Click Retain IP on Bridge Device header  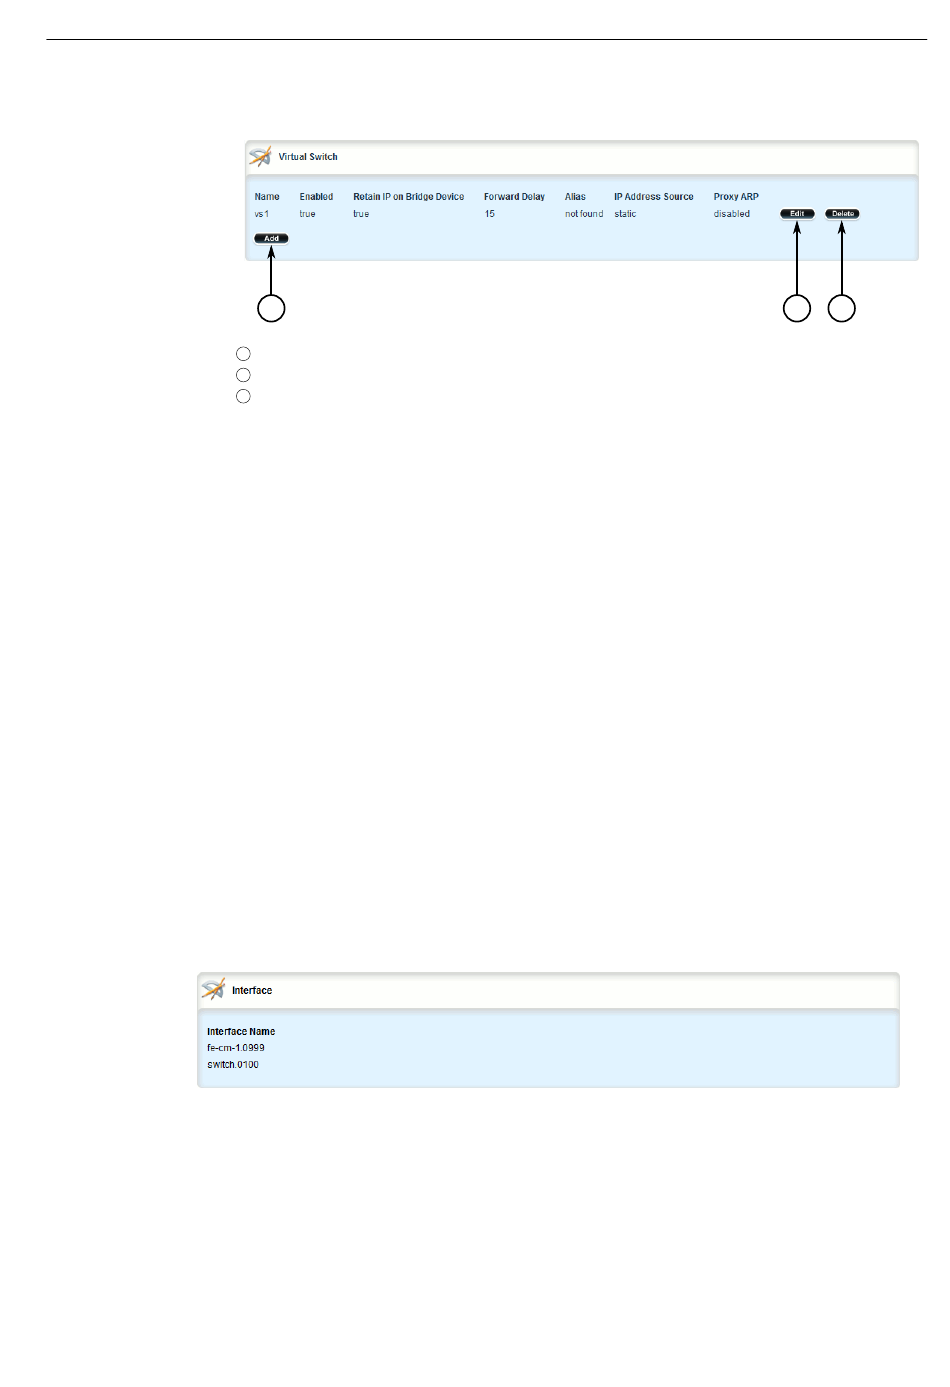coord(408,197)
